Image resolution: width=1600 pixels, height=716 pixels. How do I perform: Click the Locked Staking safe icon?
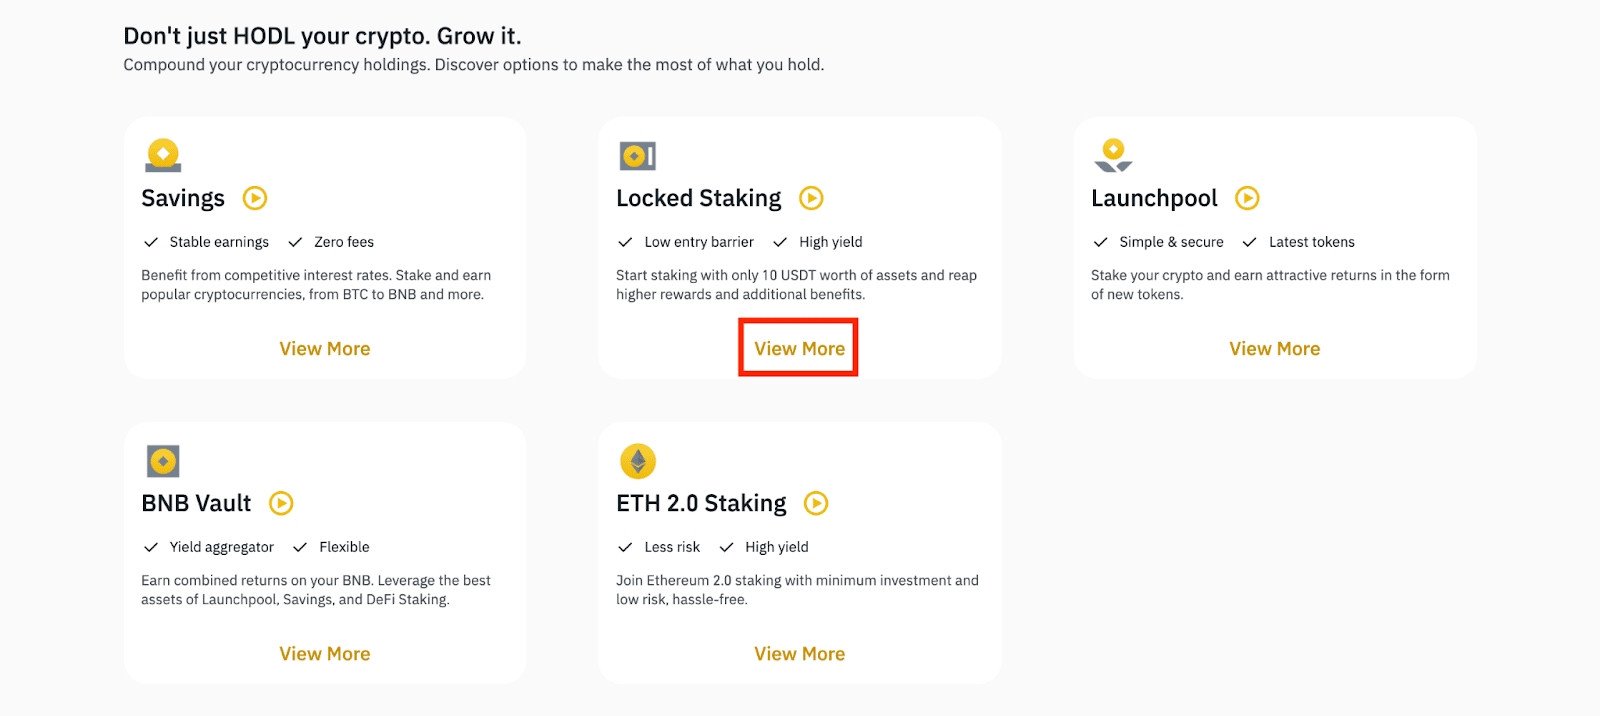tap(637, 156)
